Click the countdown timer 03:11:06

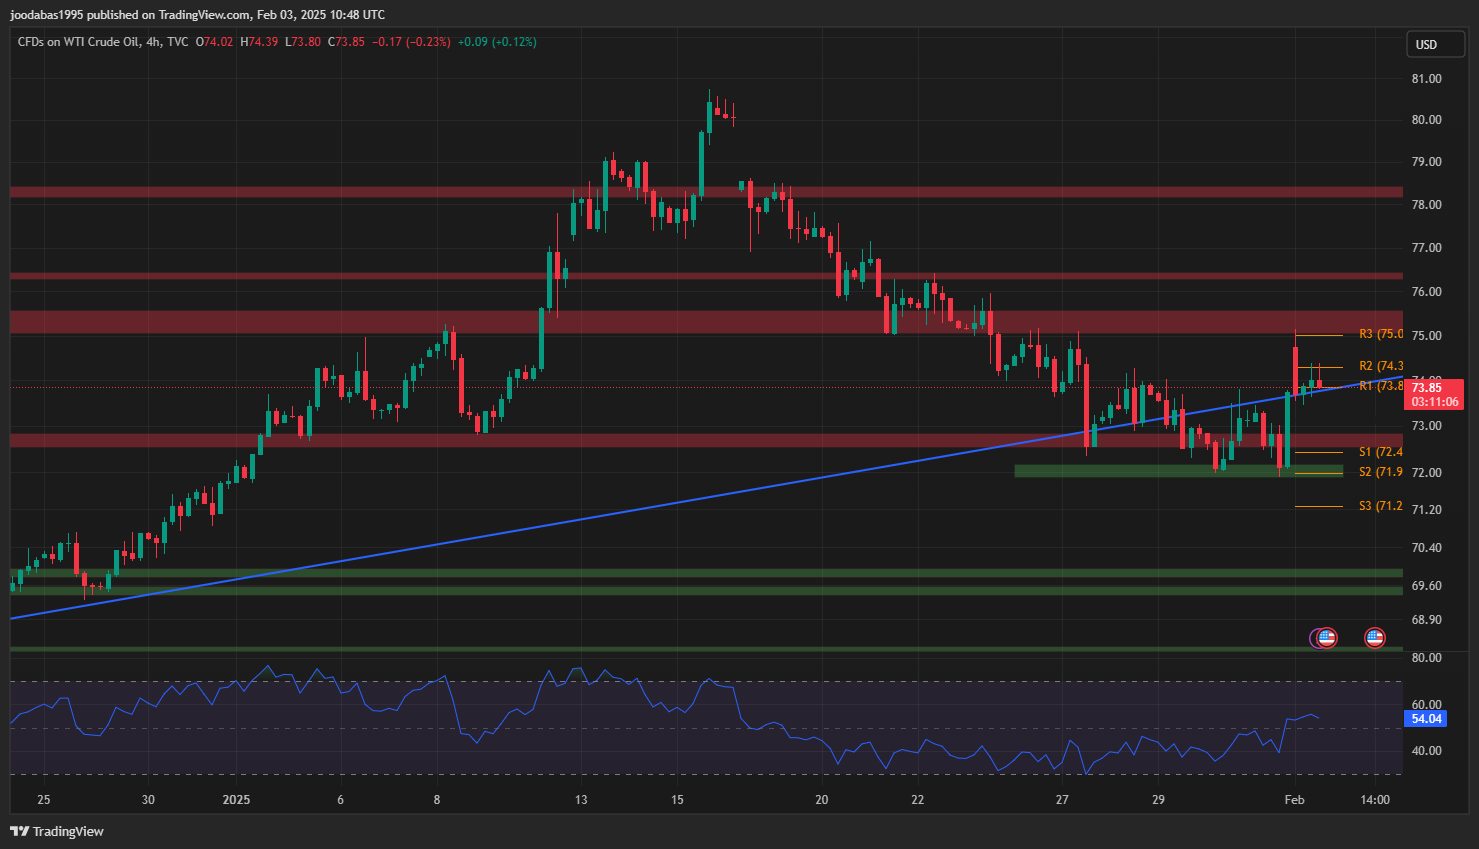1435,402
